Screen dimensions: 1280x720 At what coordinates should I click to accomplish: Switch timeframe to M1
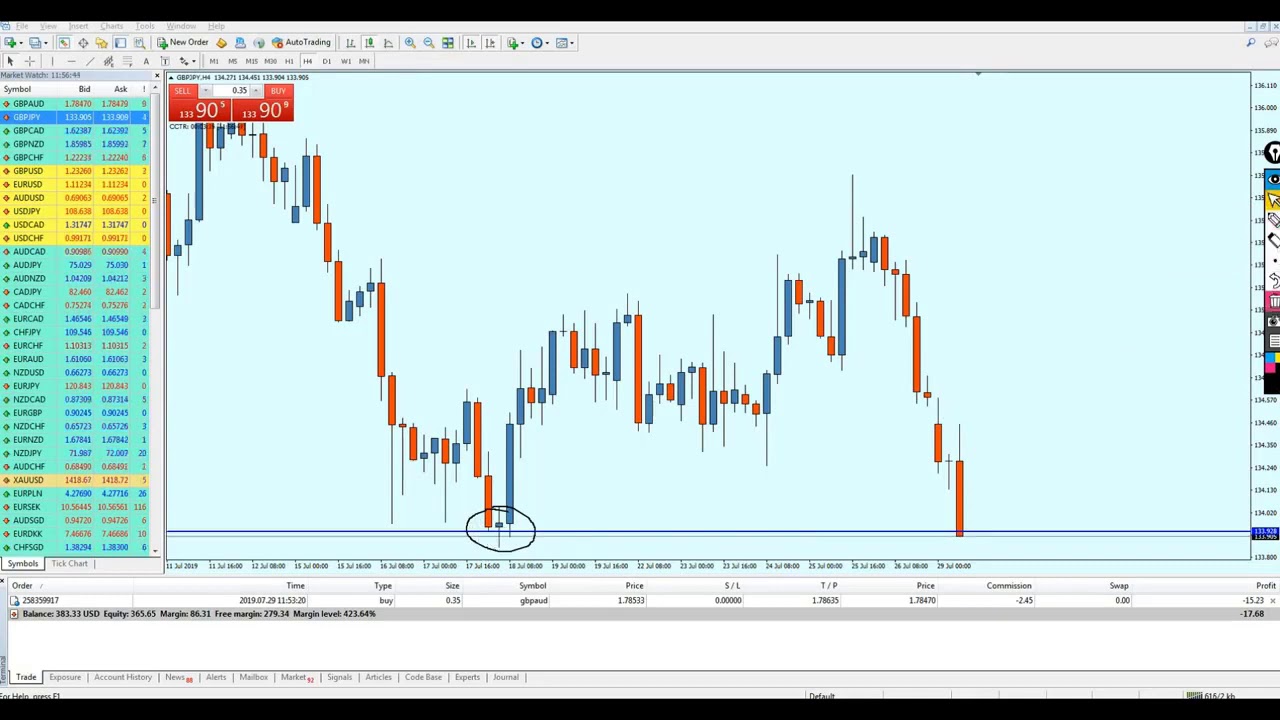[x=214, y=61]
